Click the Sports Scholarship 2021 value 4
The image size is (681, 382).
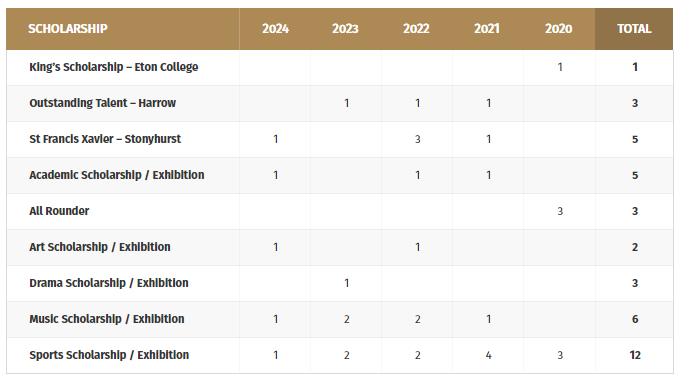pyautogui.click(x=489, y=355)
